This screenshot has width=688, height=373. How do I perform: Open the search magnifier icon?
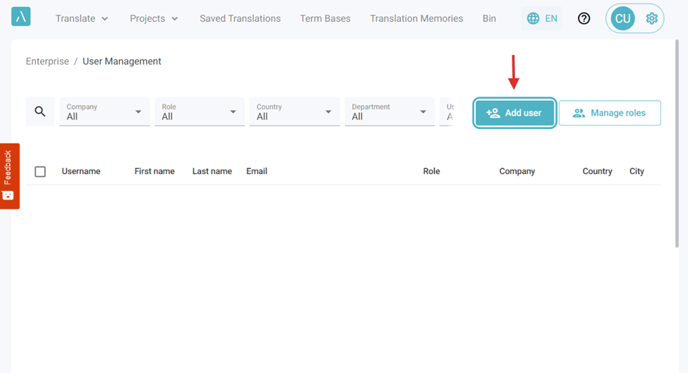(40, 111)
